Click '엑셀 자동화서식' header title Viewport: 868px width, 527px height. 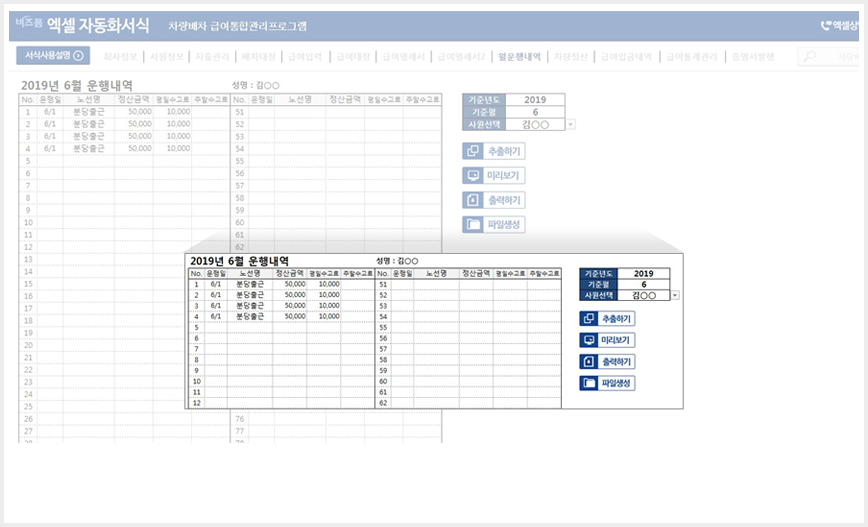98,25
